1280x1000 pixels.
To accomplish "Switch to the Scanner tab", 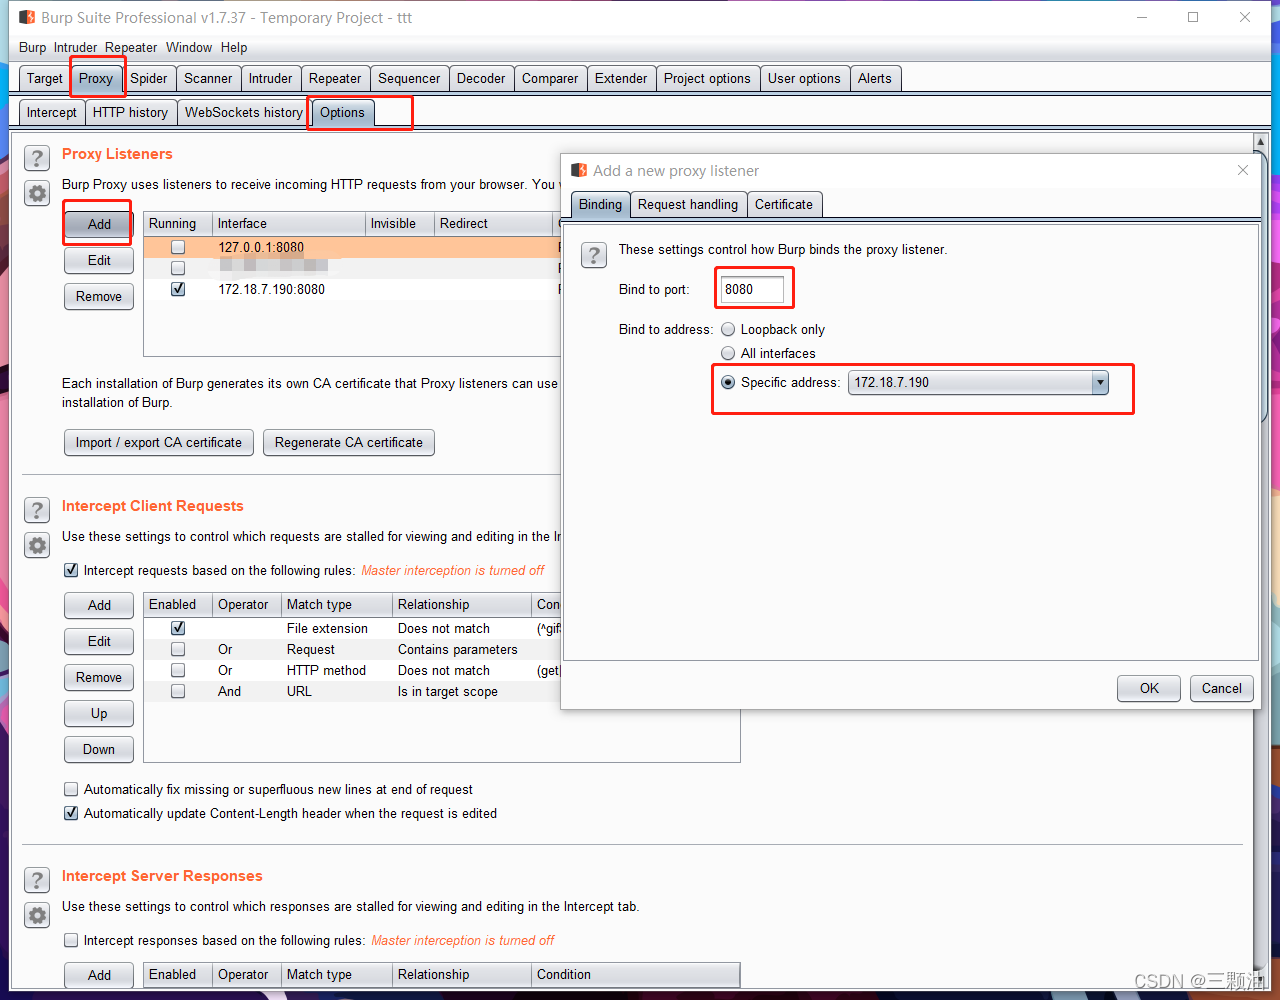I will [208, 78].
